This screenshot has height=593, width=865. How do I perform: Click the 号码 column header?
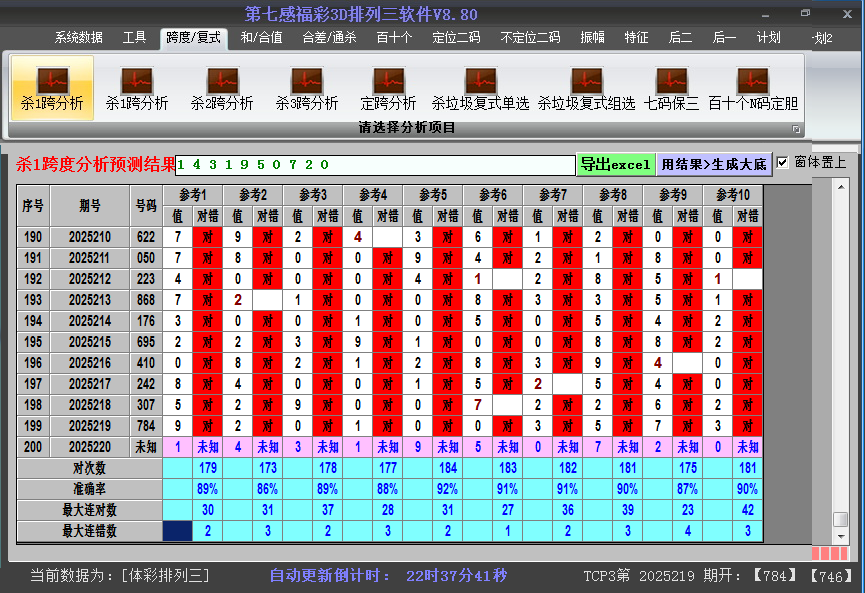[x=146, y=206]
